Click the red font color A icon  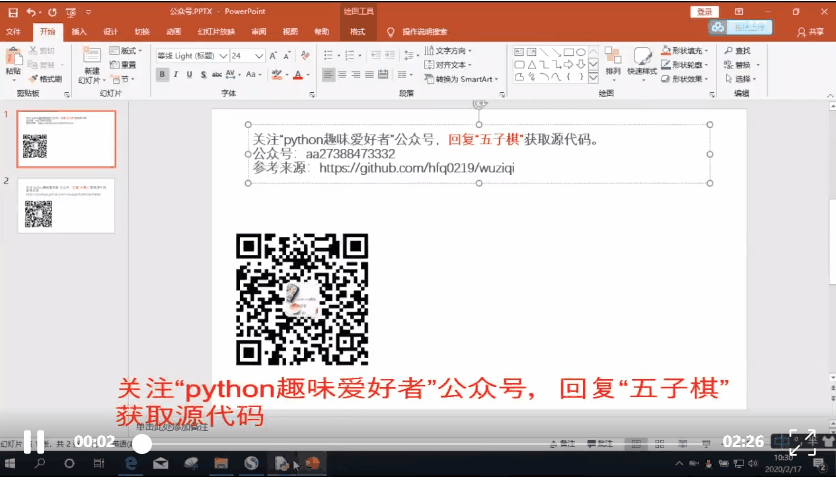pyautogui.click(x=298, y=75)
